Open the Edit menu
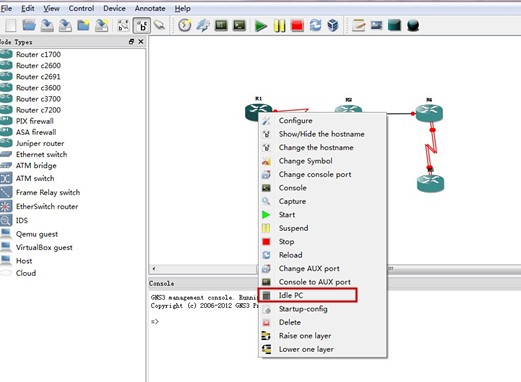The height and width of the screenshot is (382, 521). point(28,8)
